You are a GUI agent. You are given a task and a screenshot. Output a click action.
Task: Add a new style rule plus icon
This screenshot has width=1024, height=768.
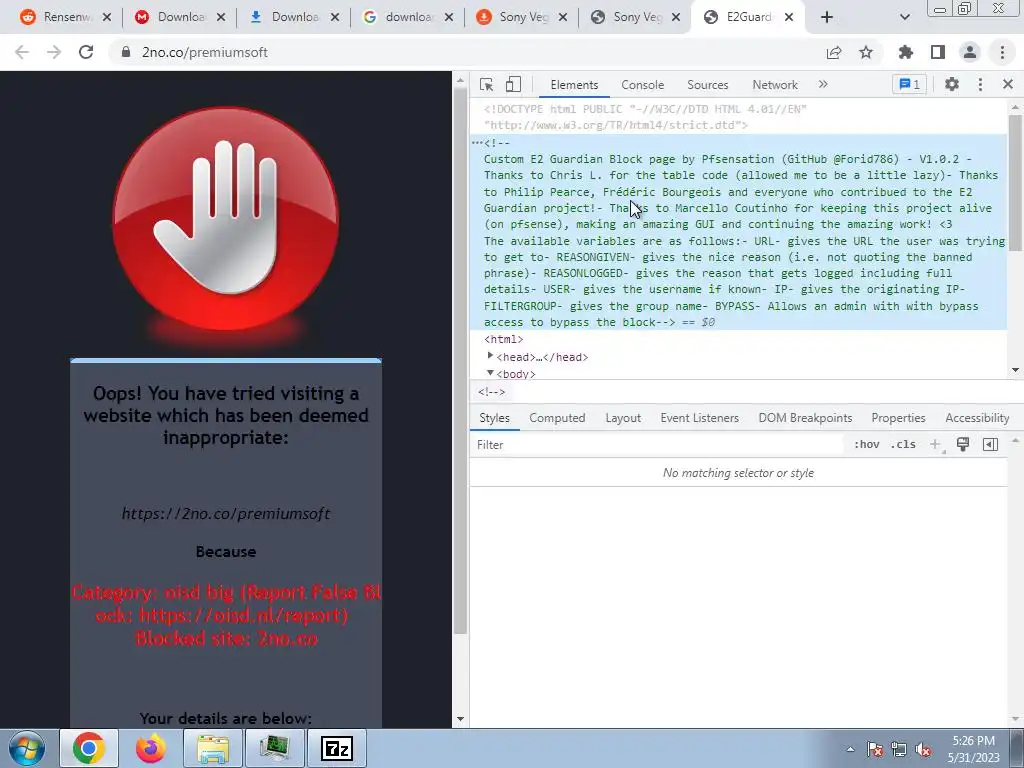[x=935, y=445]
